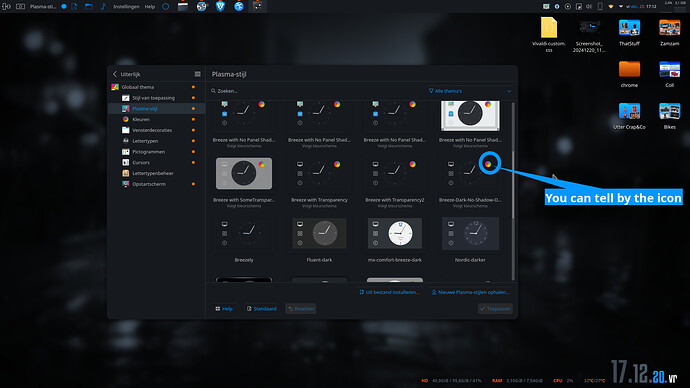This screenshot has width=690, height=388.
Task: Expand the filter dropdown chevron arrow
Action: tap(509, 91)
